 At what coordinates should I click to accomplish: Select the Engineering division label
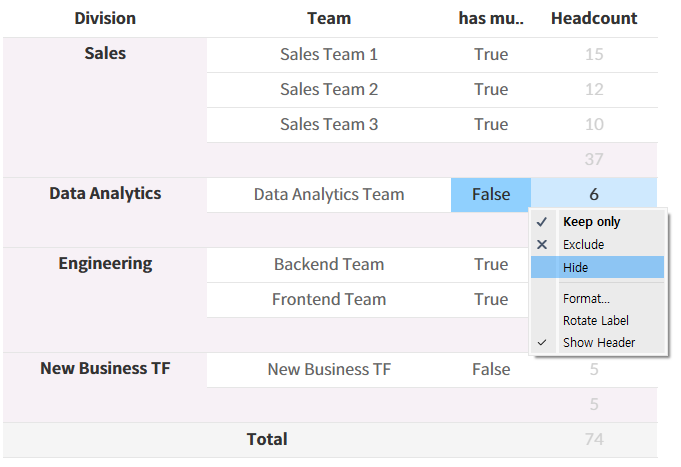[x=105, y=264]
